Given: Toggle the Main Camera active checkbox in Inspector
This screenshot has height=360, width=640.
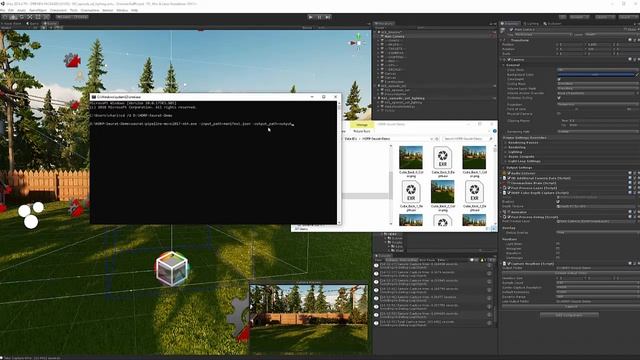Looking at the screenshot, I should [511, 29].
